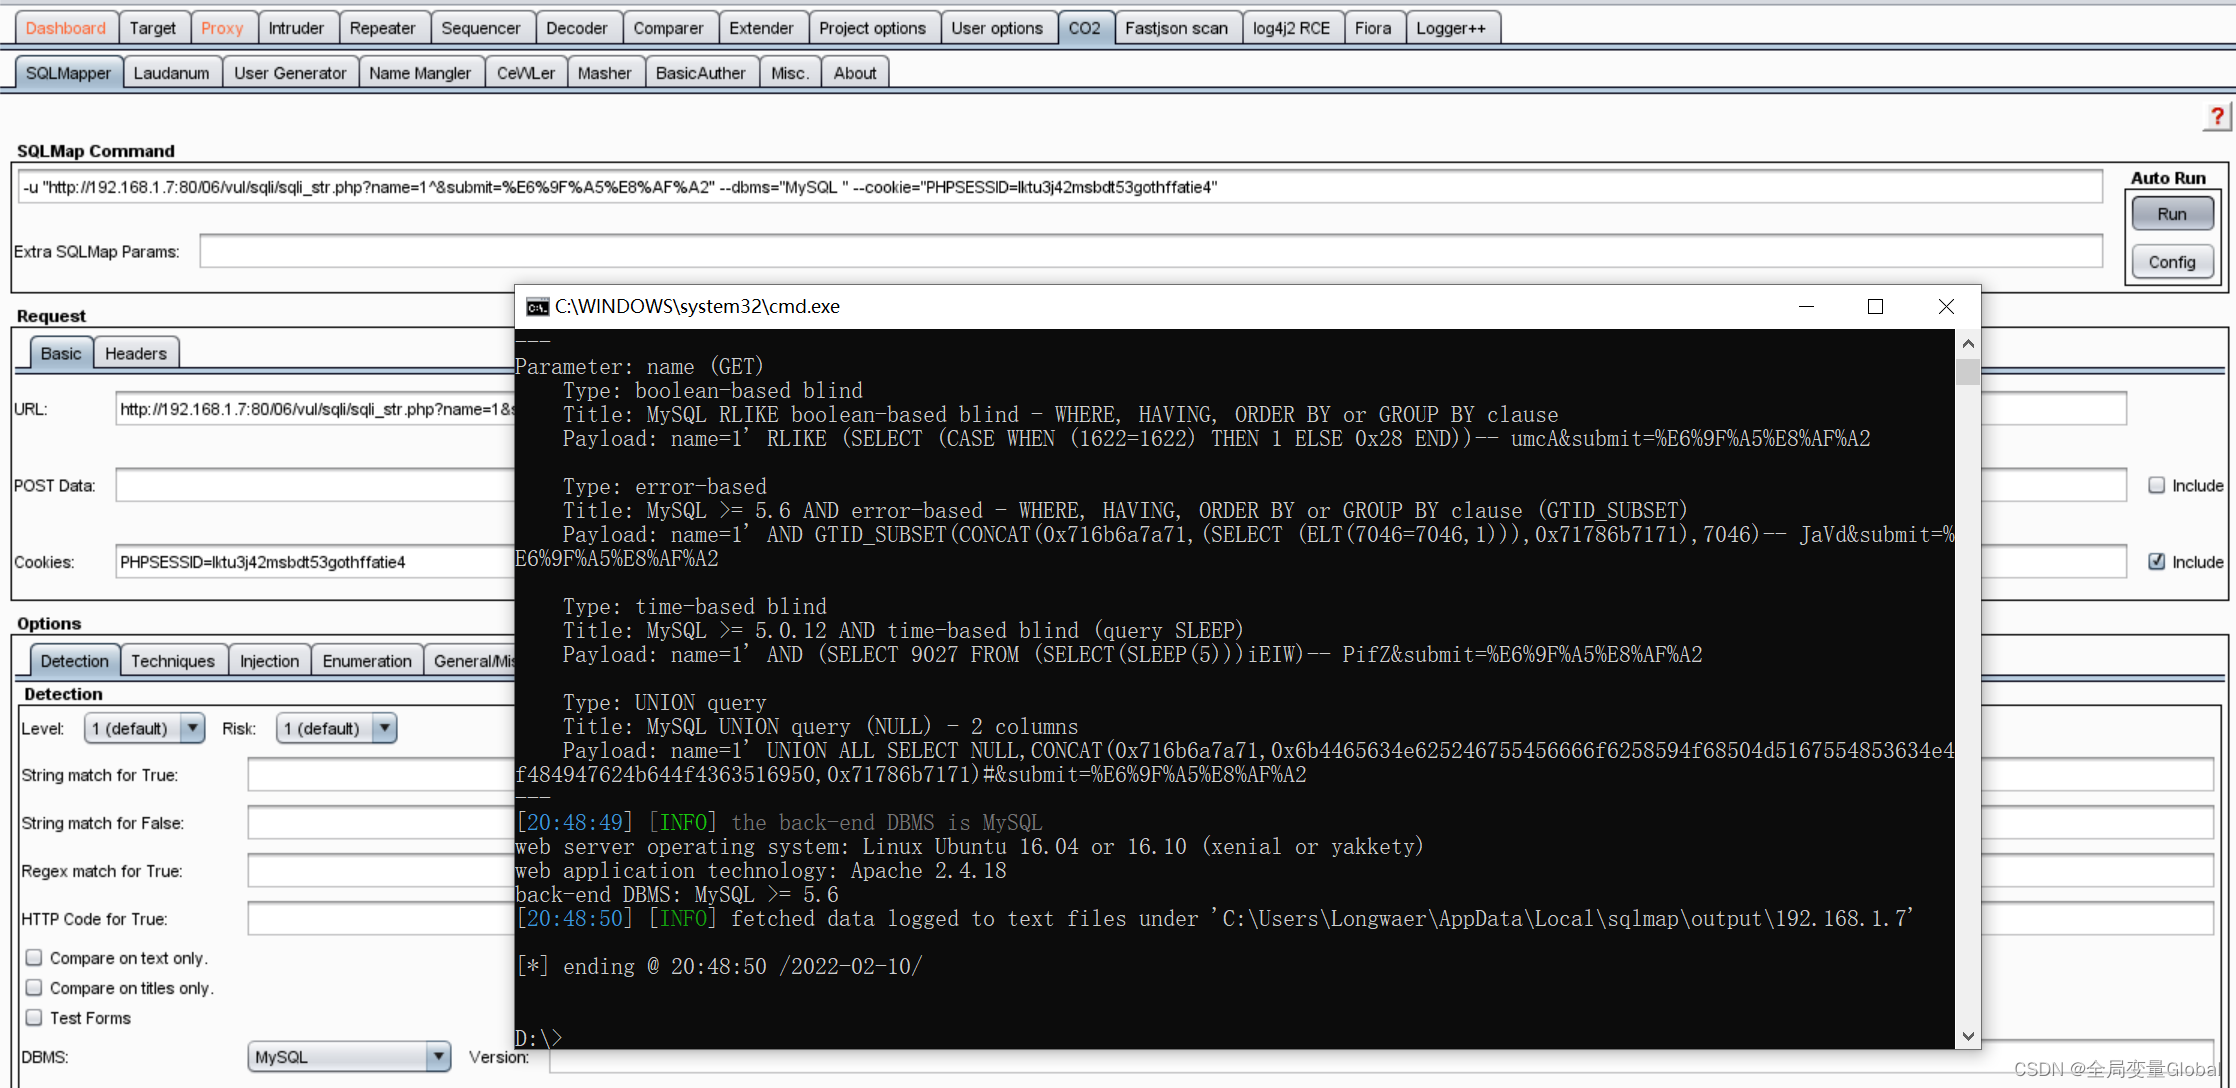The height and width of the screenshot is (1088, 2236).
Task: Focus HTTP Code for True field
Action: click(x=381, y=919)
